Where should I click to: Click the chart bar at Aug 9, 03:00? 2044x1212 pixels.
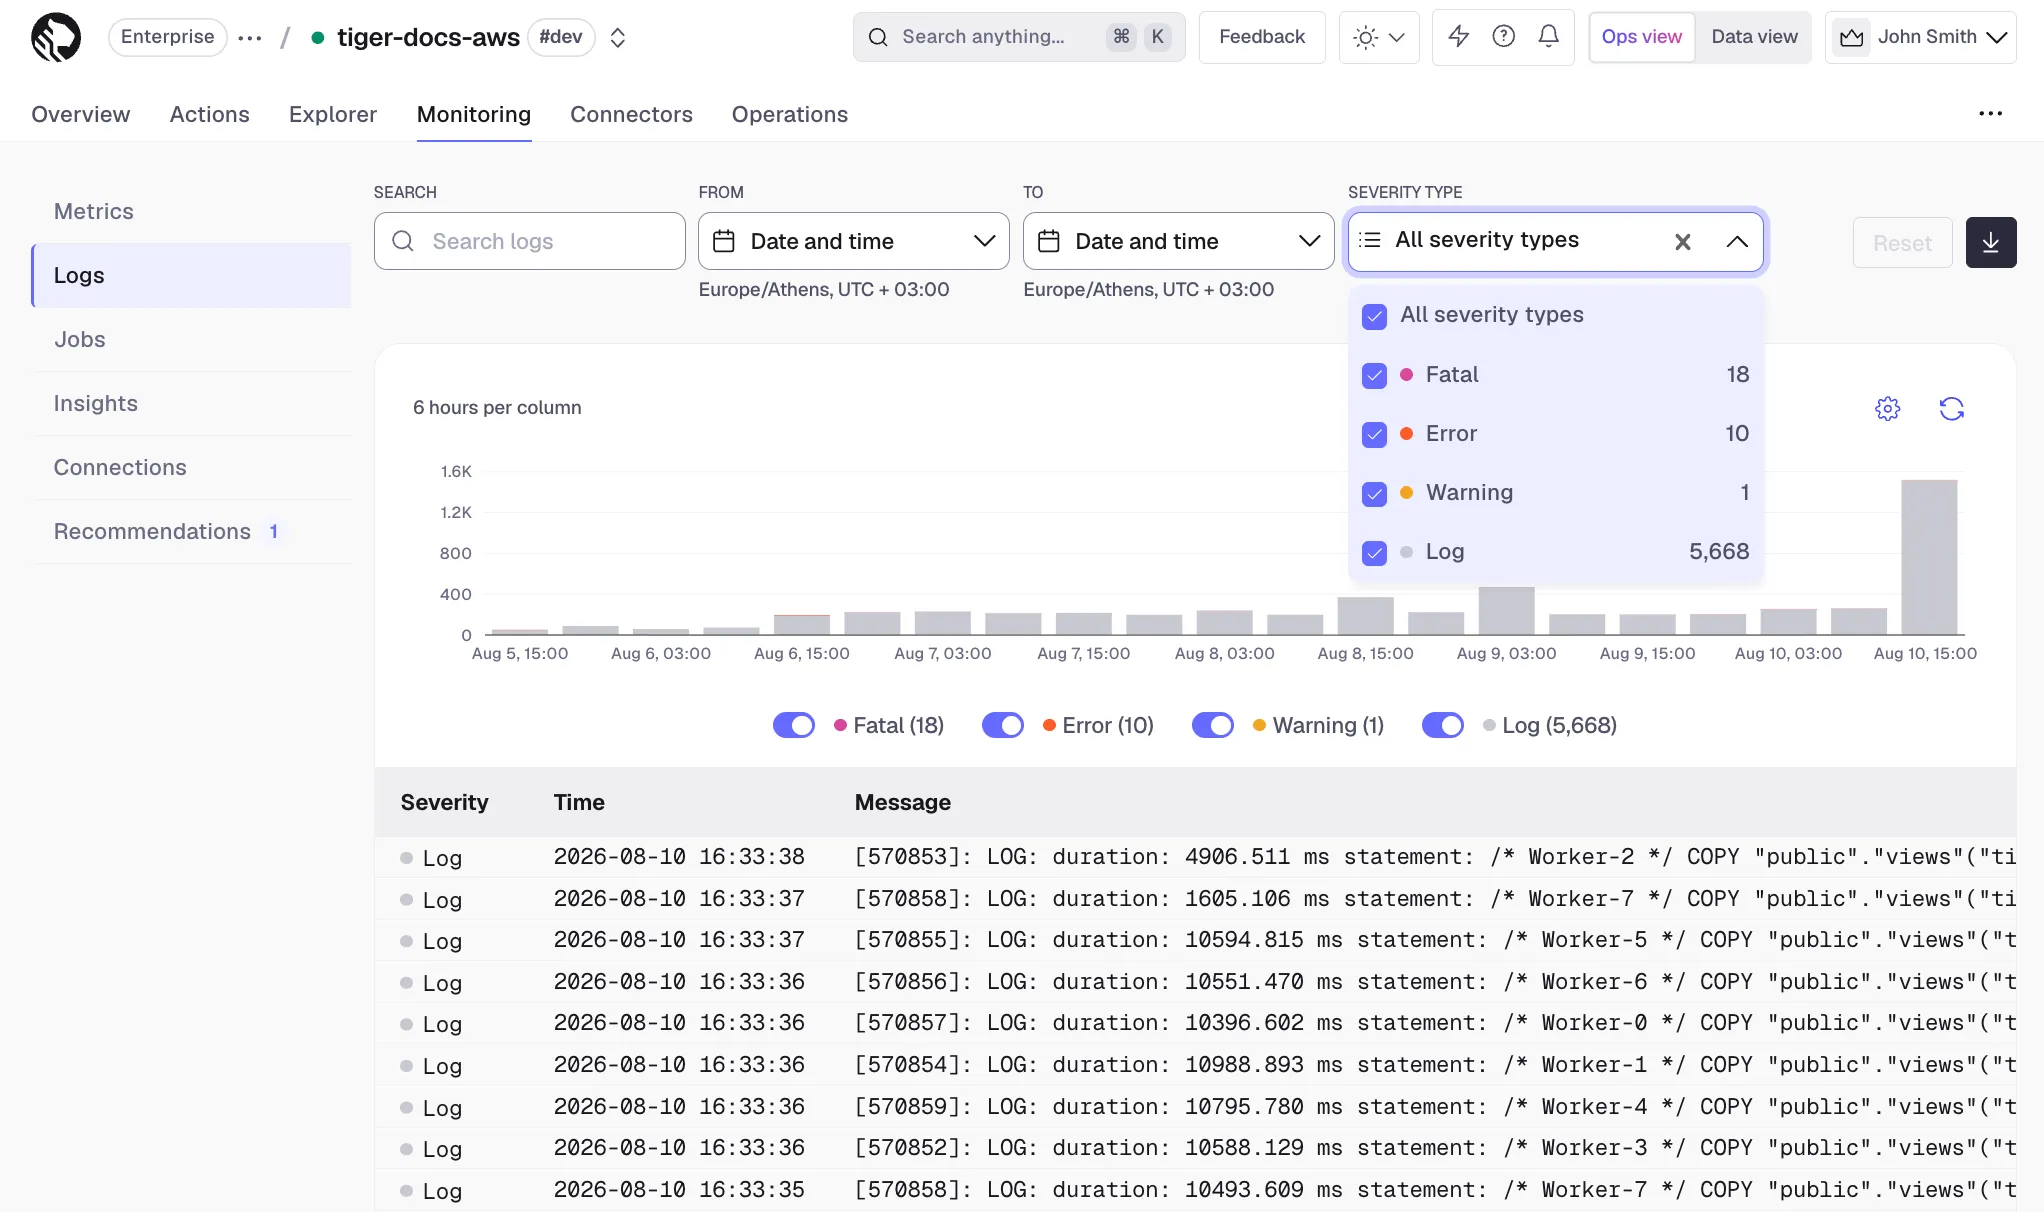click(x=1506, y=611)
